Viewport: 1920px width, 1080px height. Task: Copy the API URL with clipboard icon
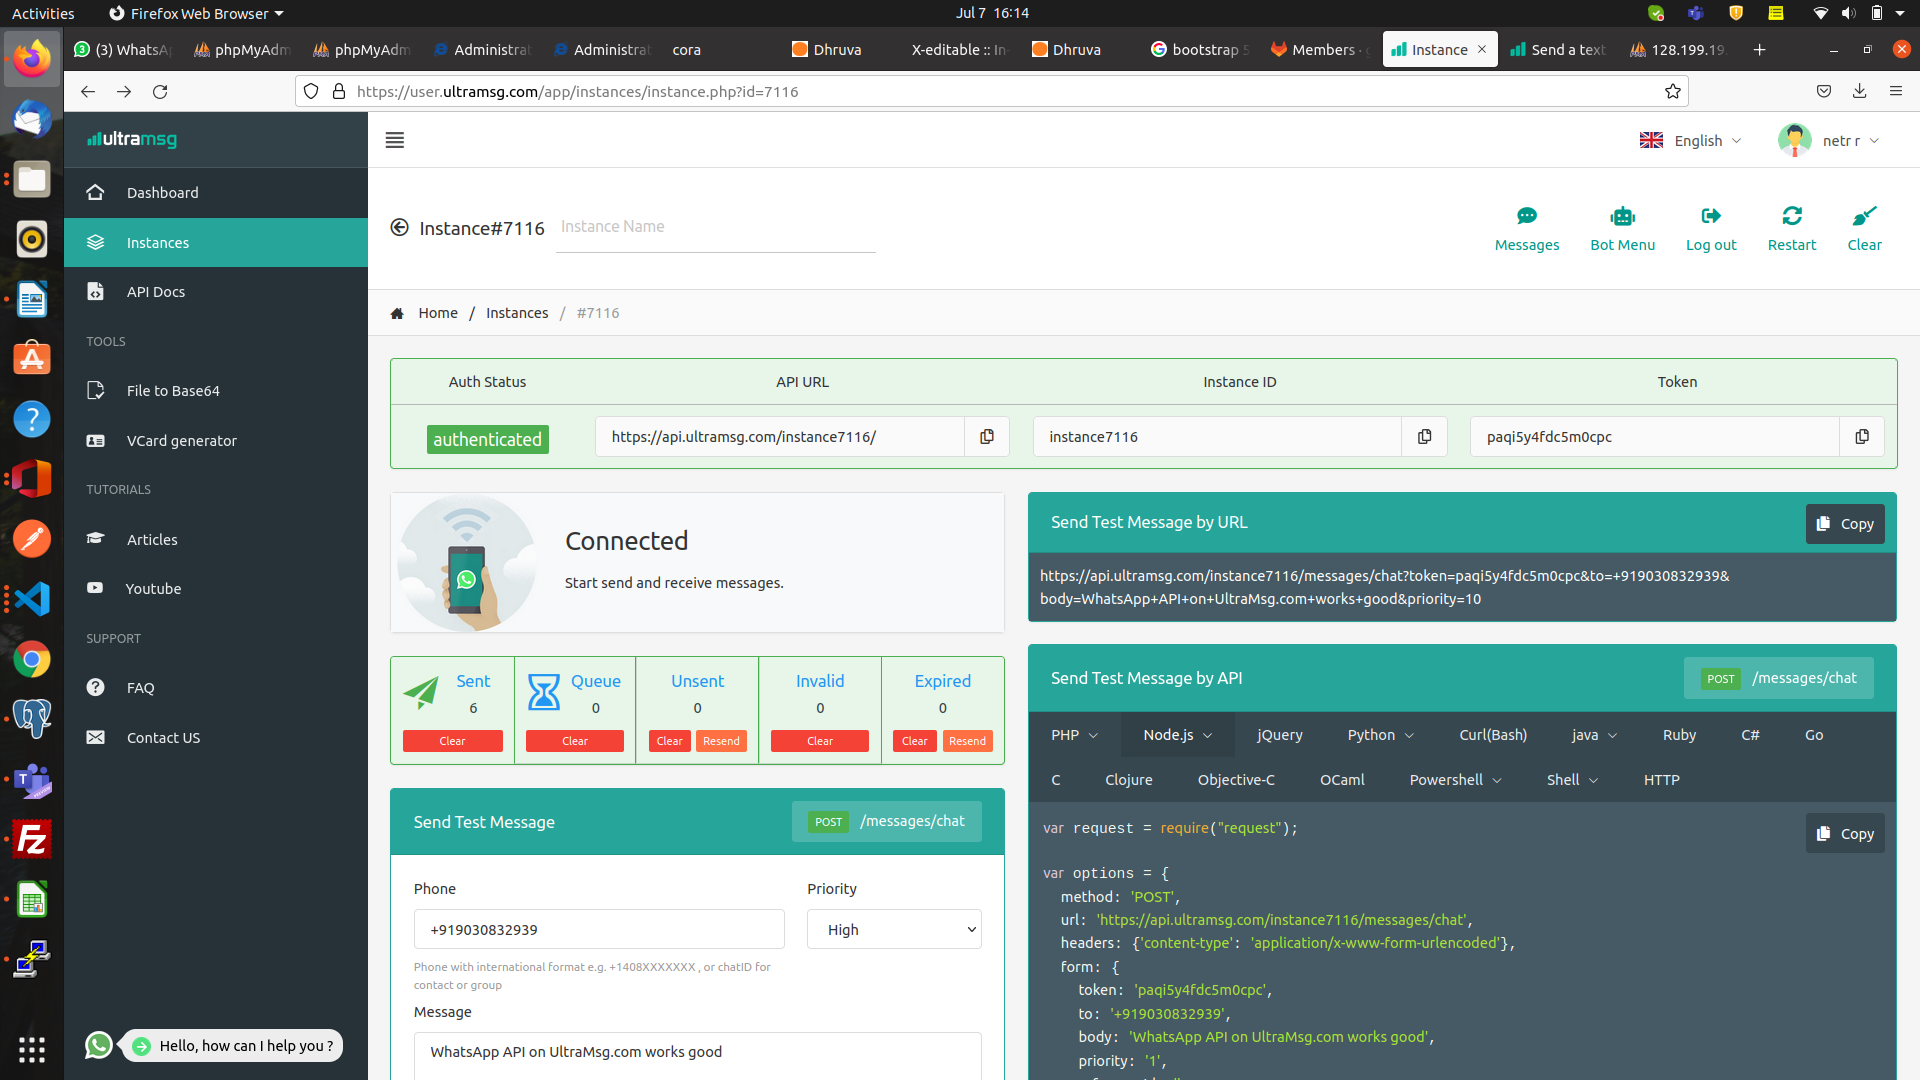click(x=986, y=437)
